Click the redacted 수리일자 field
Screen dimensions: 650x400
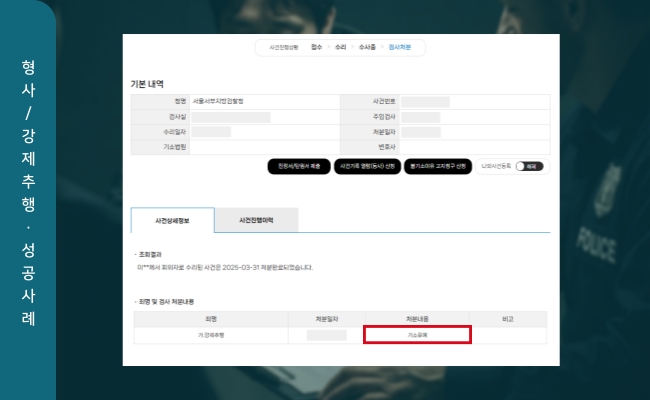(x=211, y=132)
